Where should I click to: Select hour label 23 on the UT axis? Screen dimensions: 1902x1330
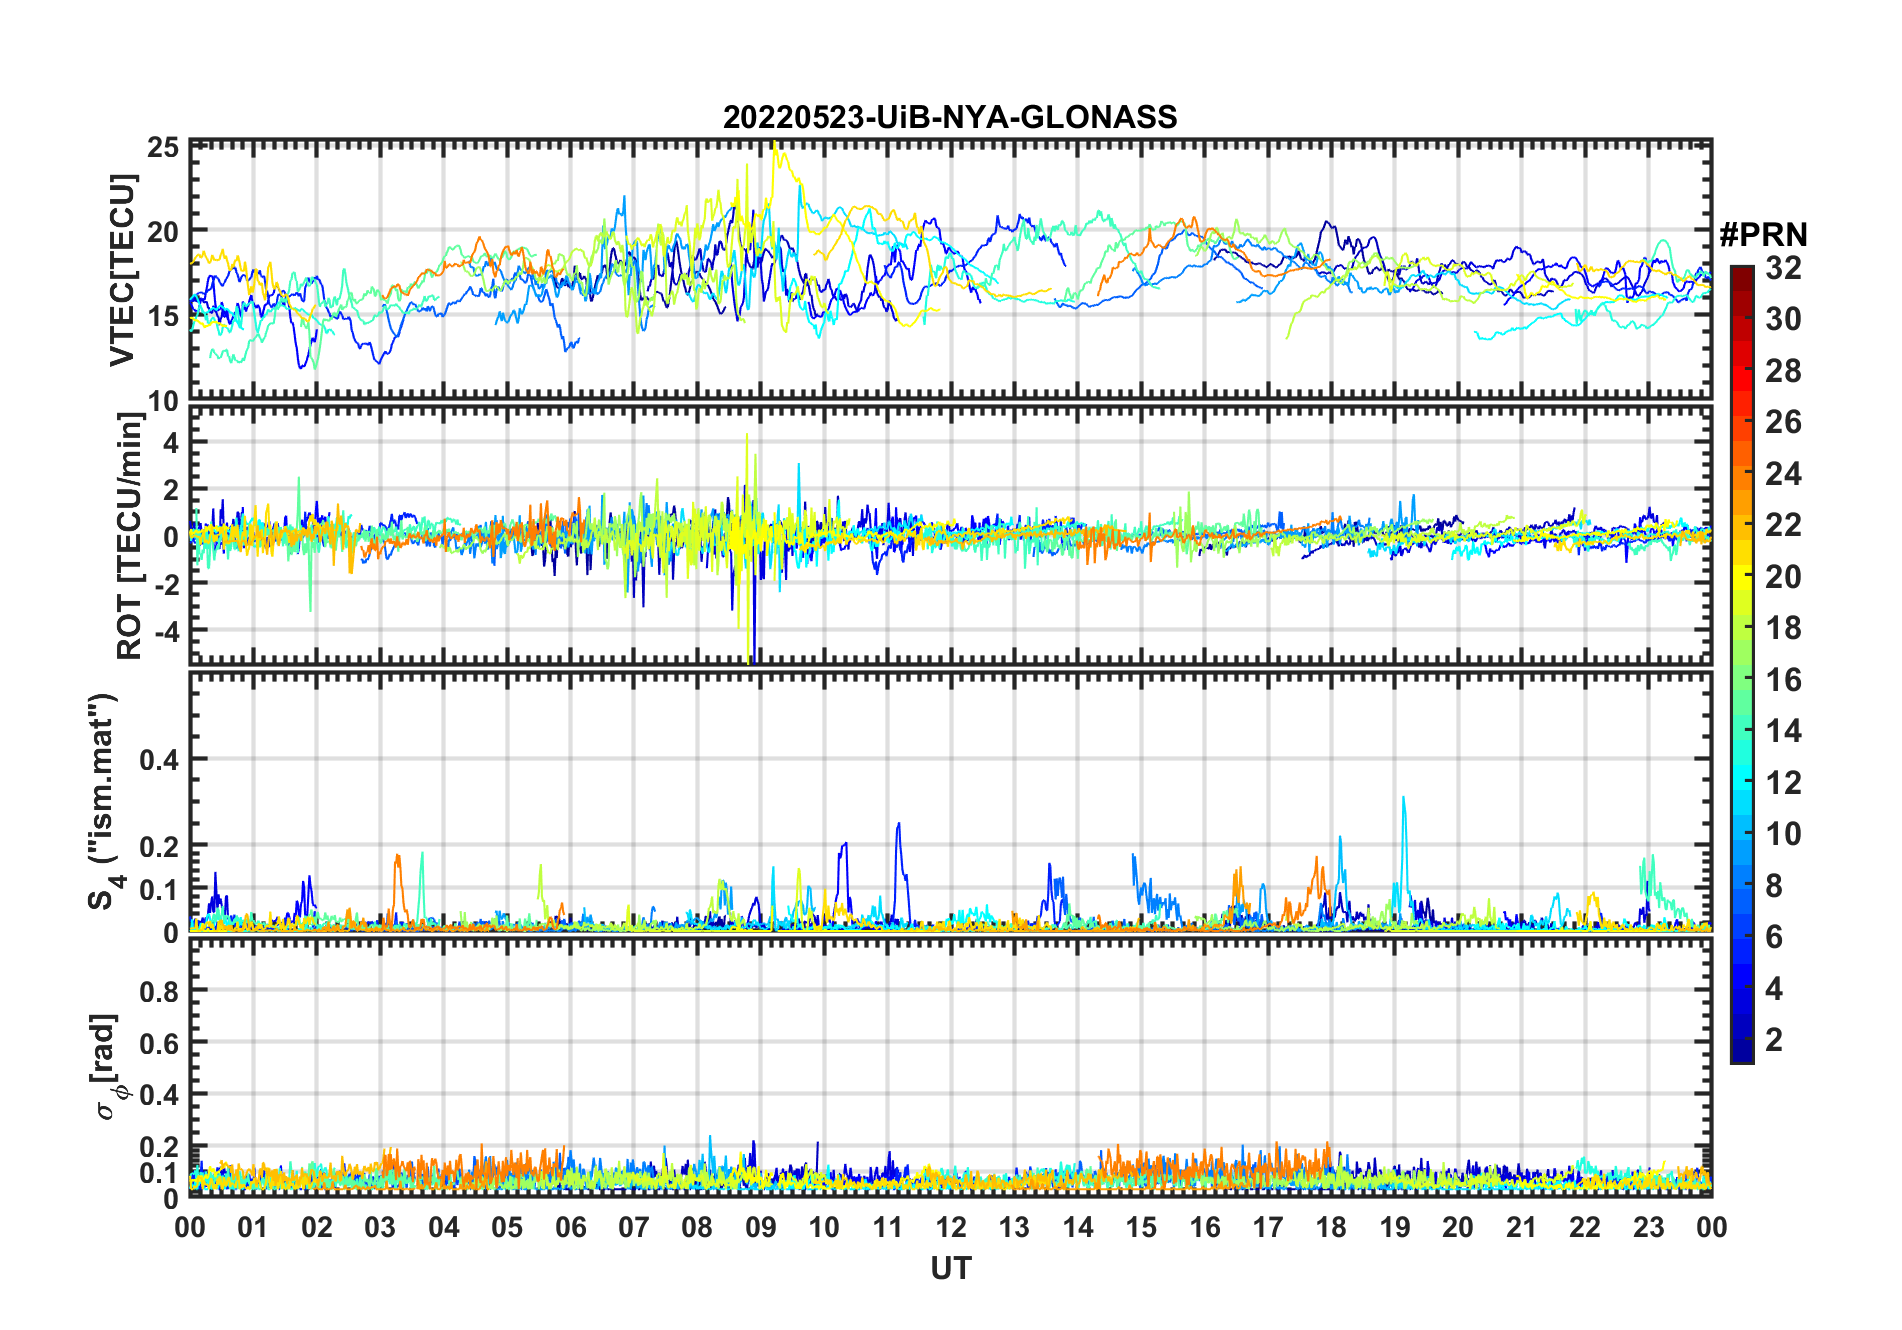[x=1648, y=1227]
